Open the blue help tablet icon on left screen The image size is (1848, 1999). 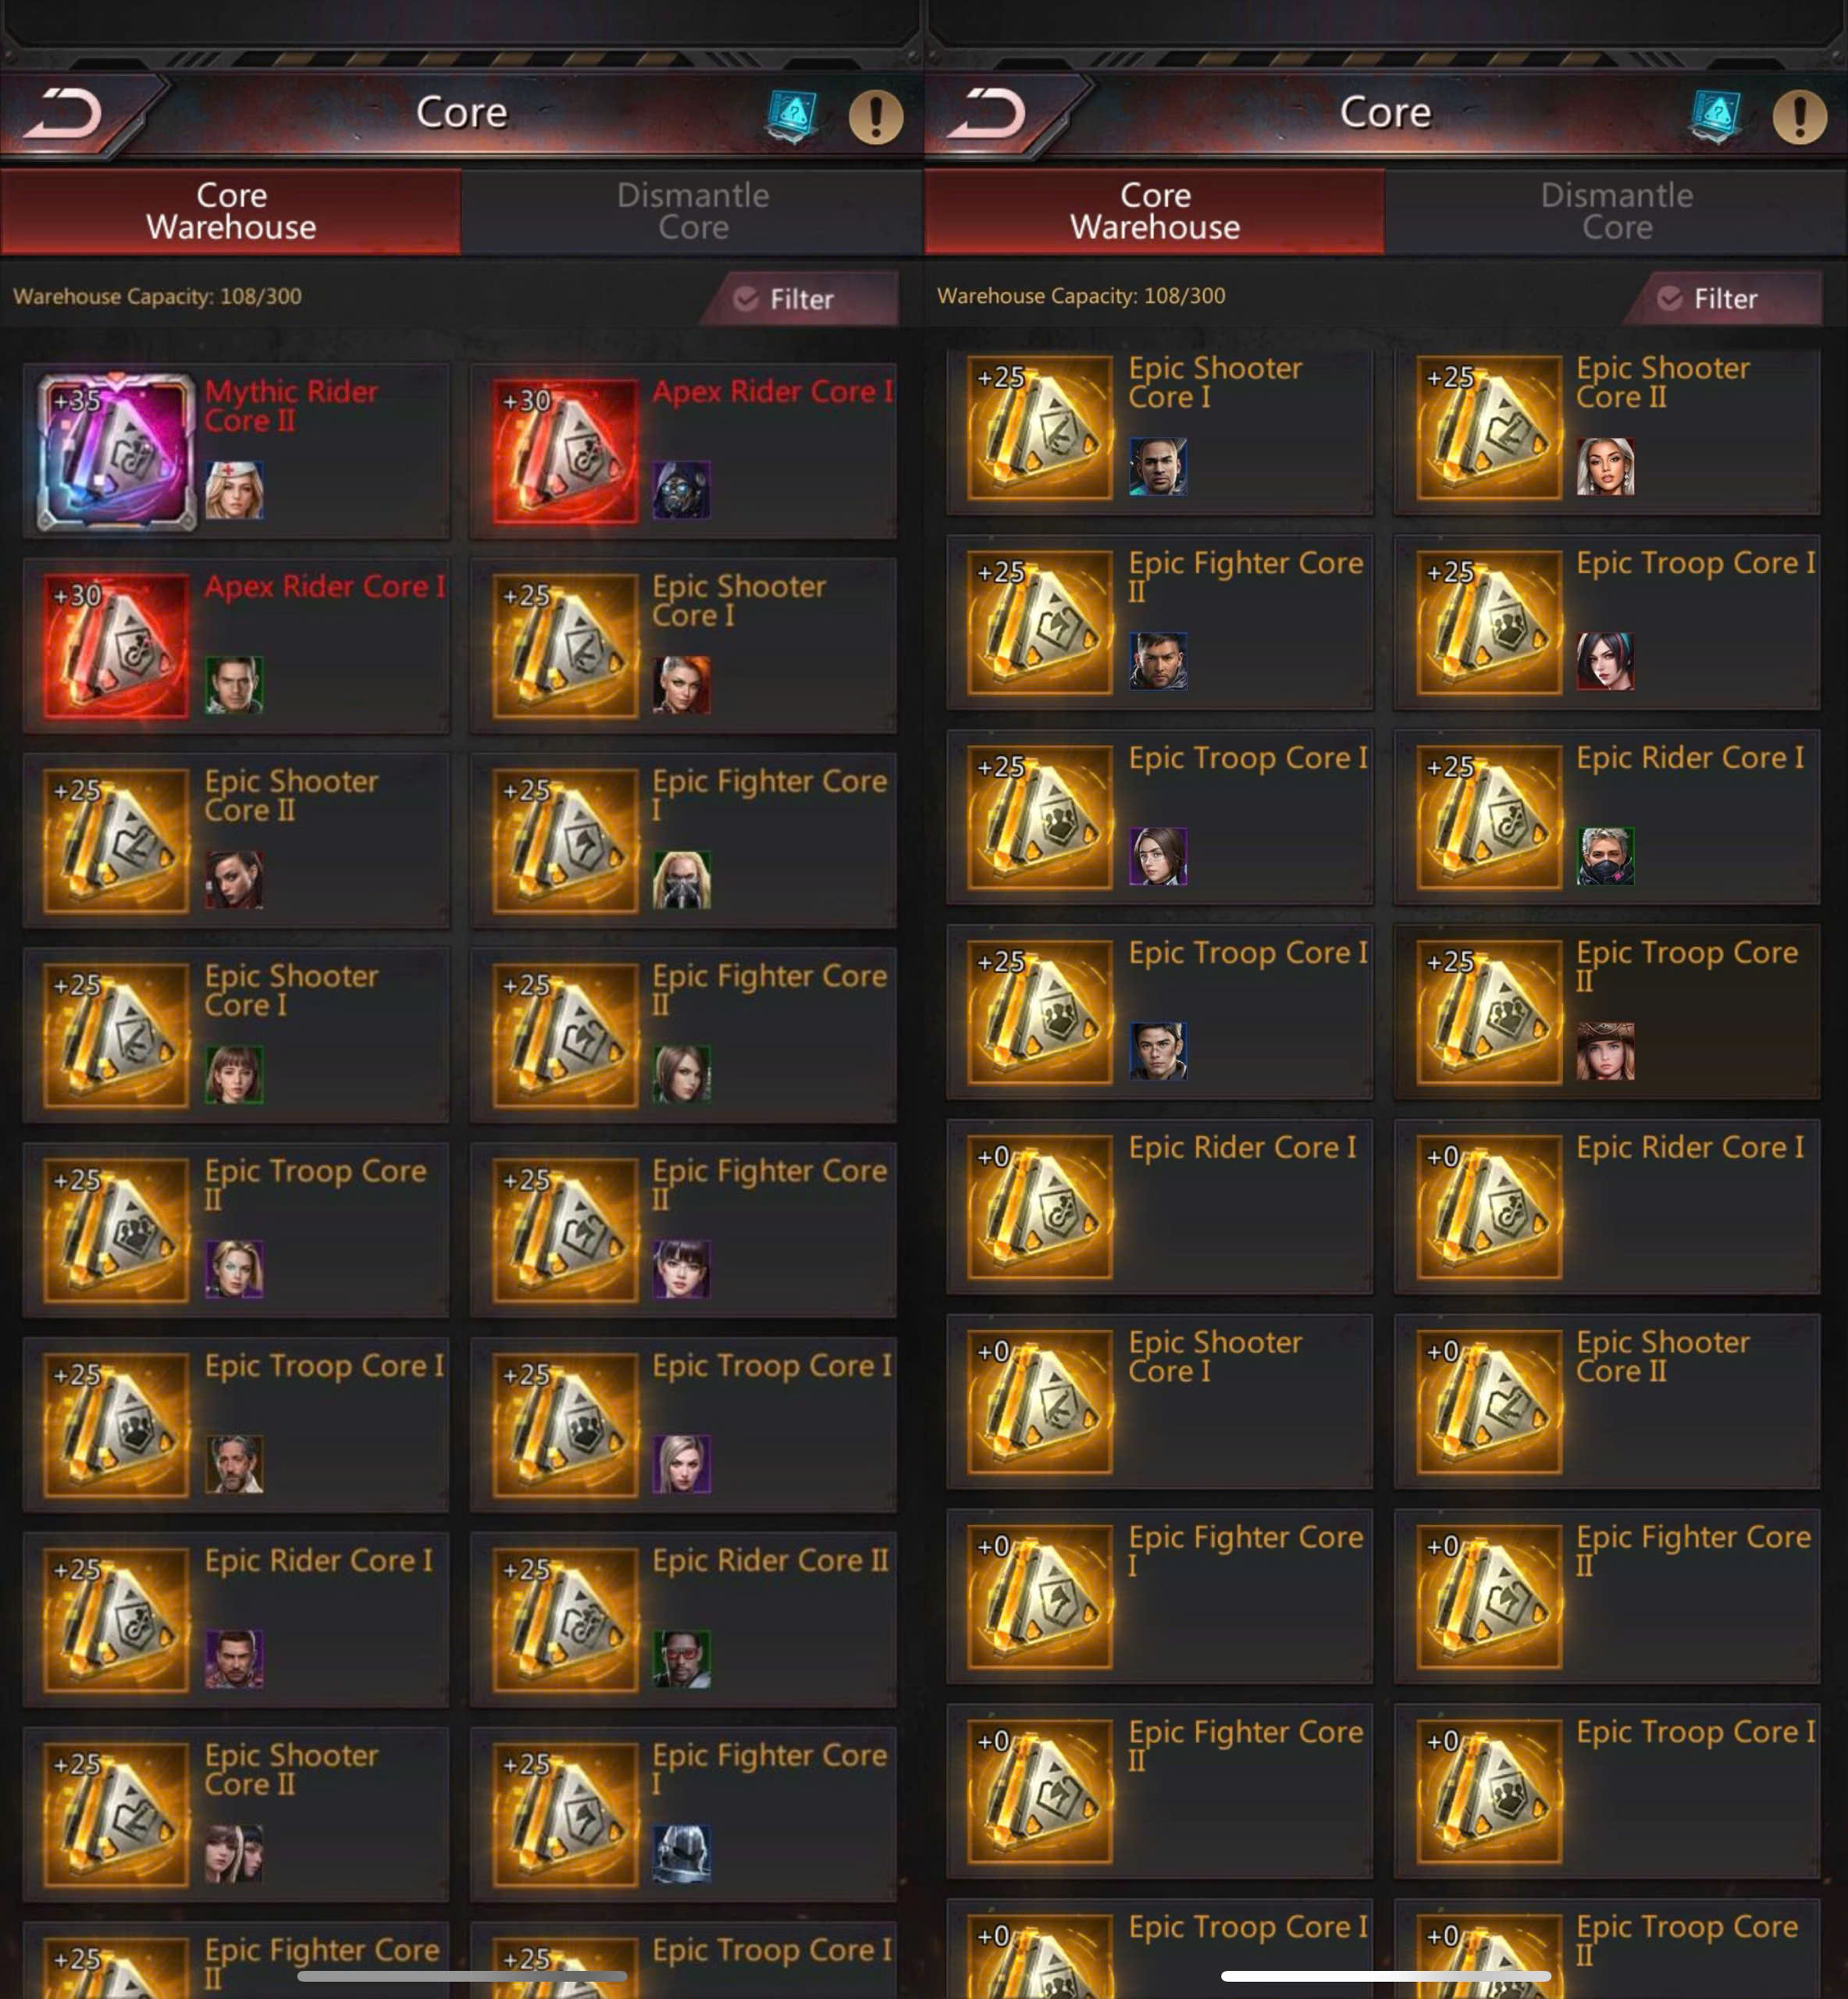point(792,116)
